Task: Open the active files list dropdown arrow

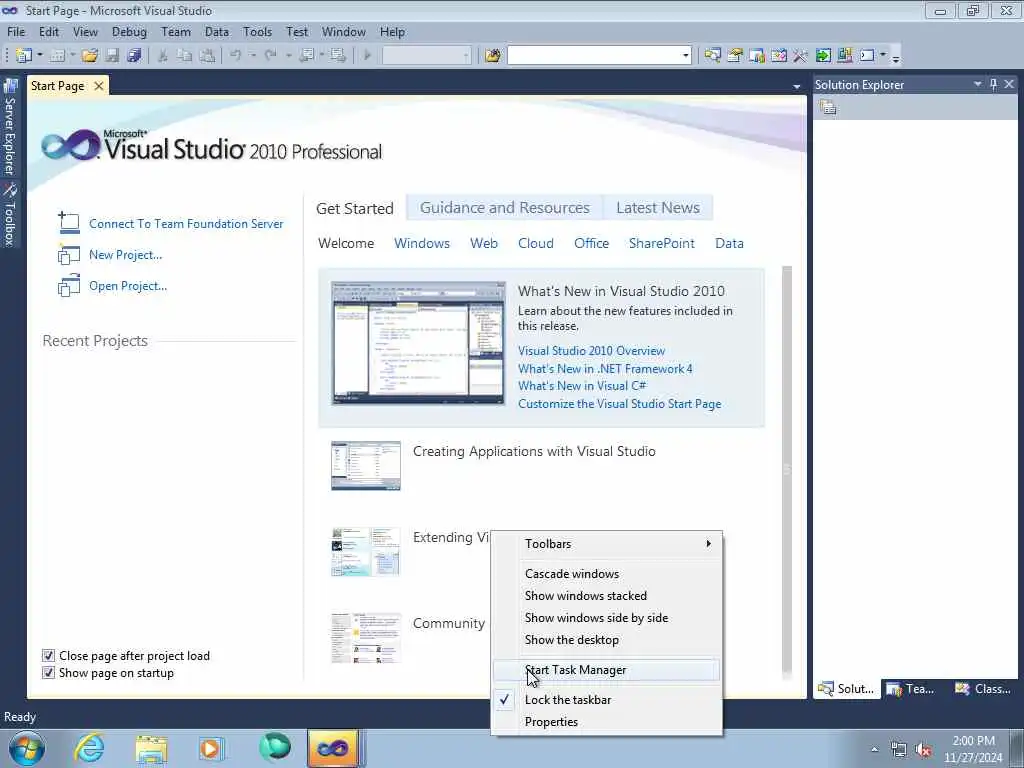Action: click(x=797, y=86)
